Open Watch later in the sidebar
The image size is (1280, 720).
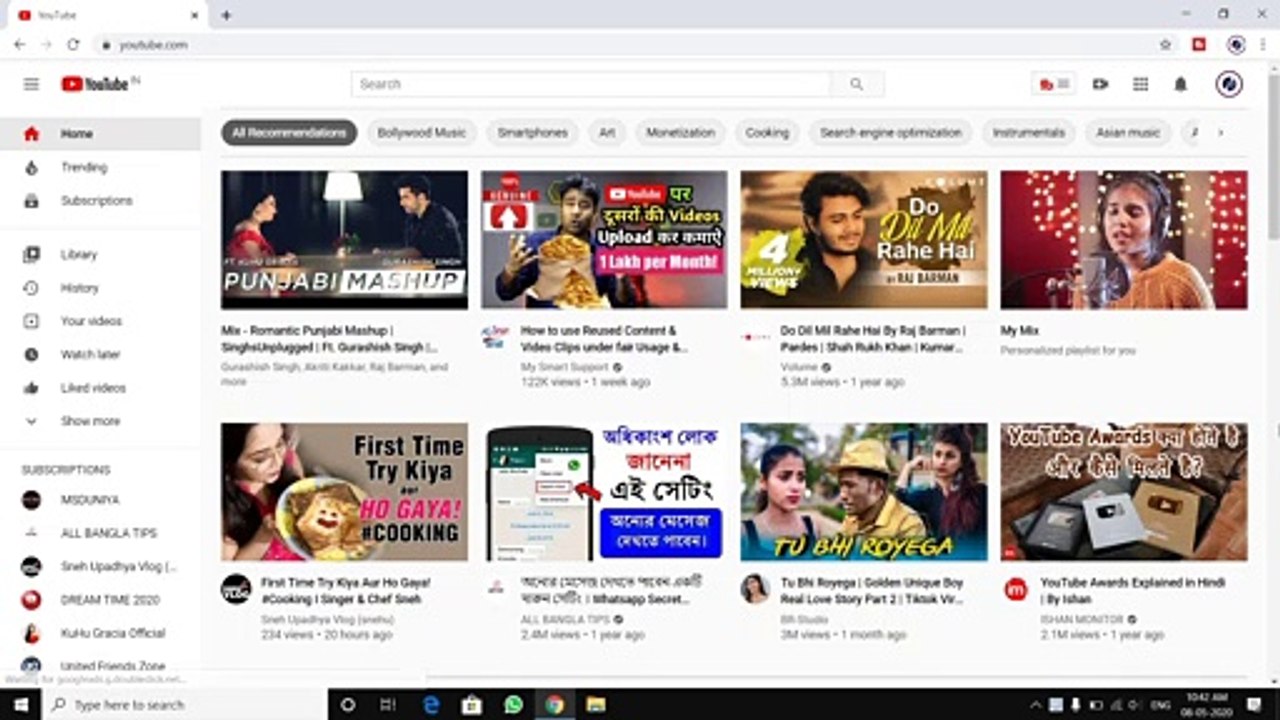coord(100,354)
